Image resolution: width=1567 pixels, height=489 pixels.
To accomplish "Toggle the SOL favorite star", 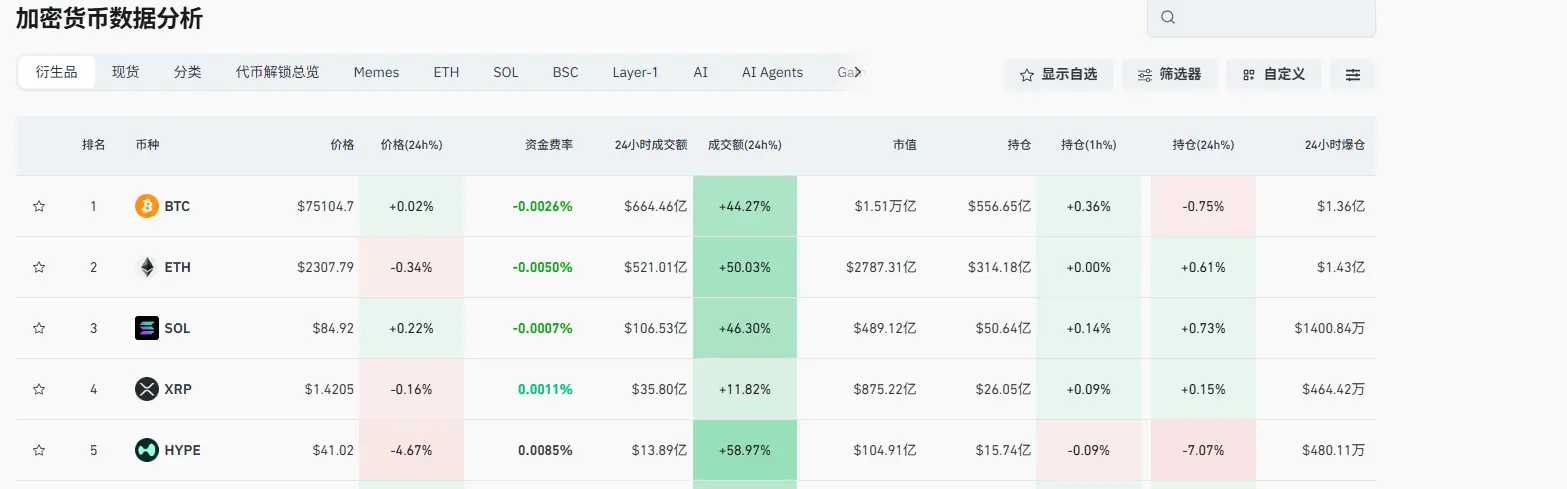I will [x=39, y=329].
